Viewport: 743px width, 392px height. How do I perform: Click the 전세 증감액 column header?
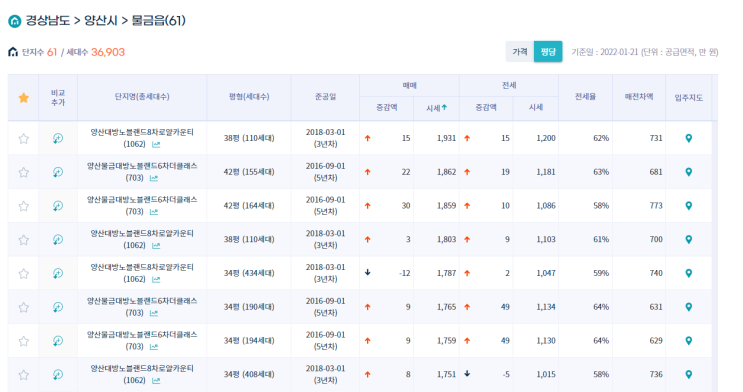tap(486, 108)
